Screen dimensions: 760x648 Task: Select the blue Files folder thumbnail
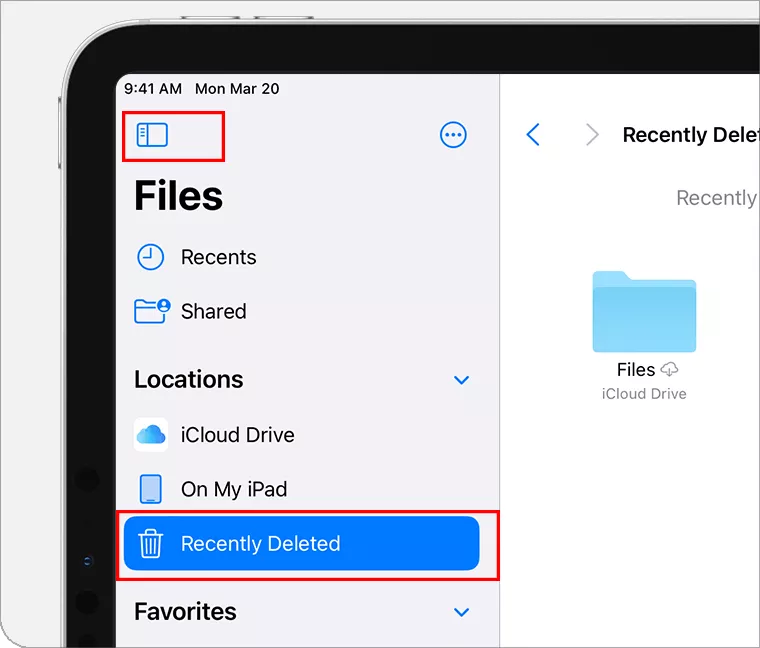coord(644,311)
